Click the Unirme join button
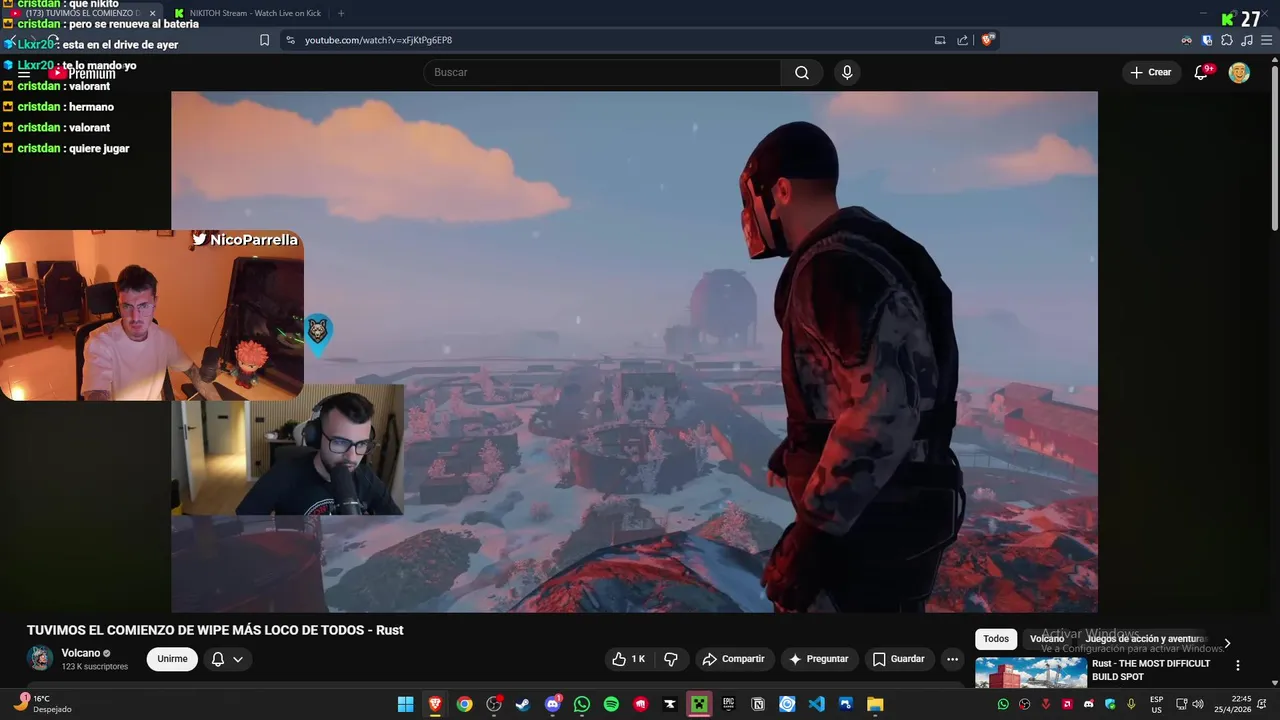The image size is (1280, 720). pyautogui.click(x=172, y=659)
